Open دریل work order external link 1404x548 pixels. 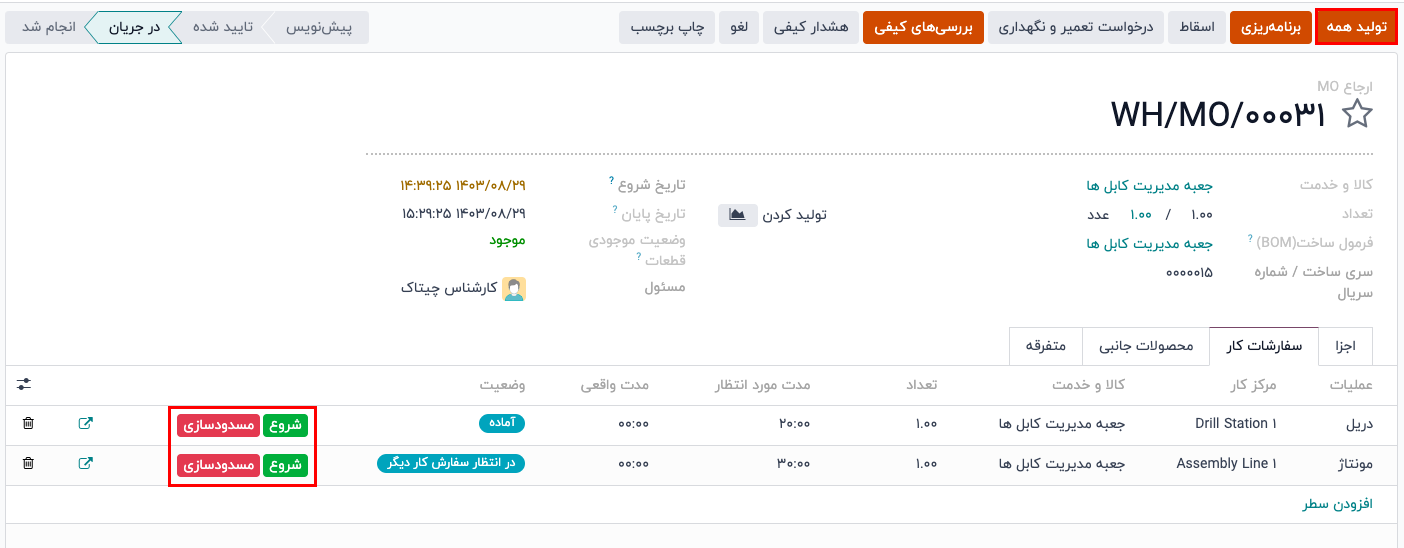click(x=86, y=424)
